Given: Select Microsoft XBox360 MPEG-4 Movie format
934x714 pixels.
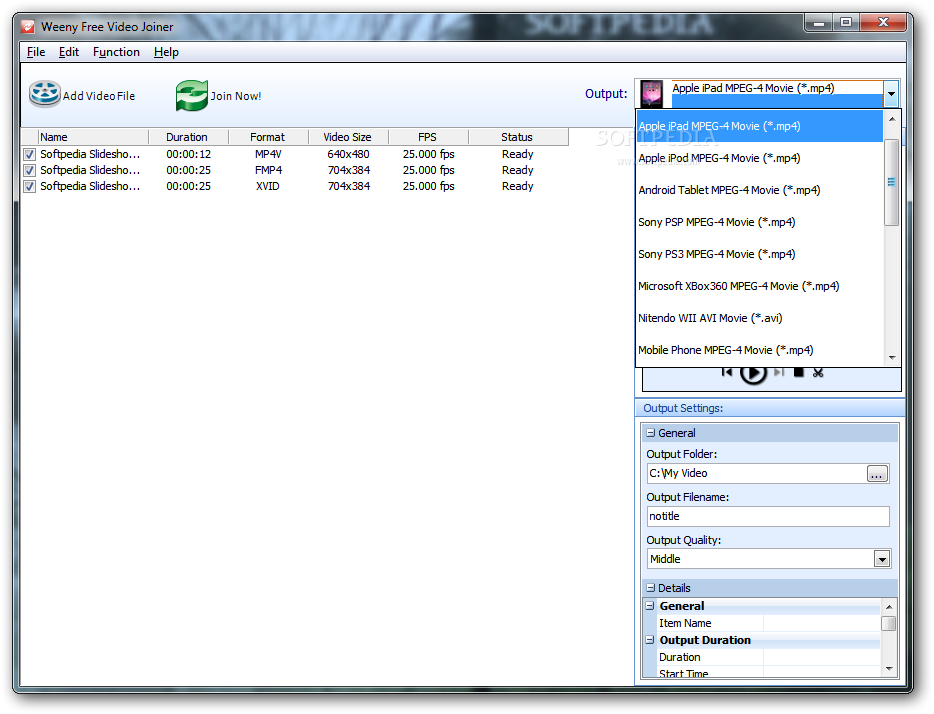Looking at the screenshot, I should [759, 286].
